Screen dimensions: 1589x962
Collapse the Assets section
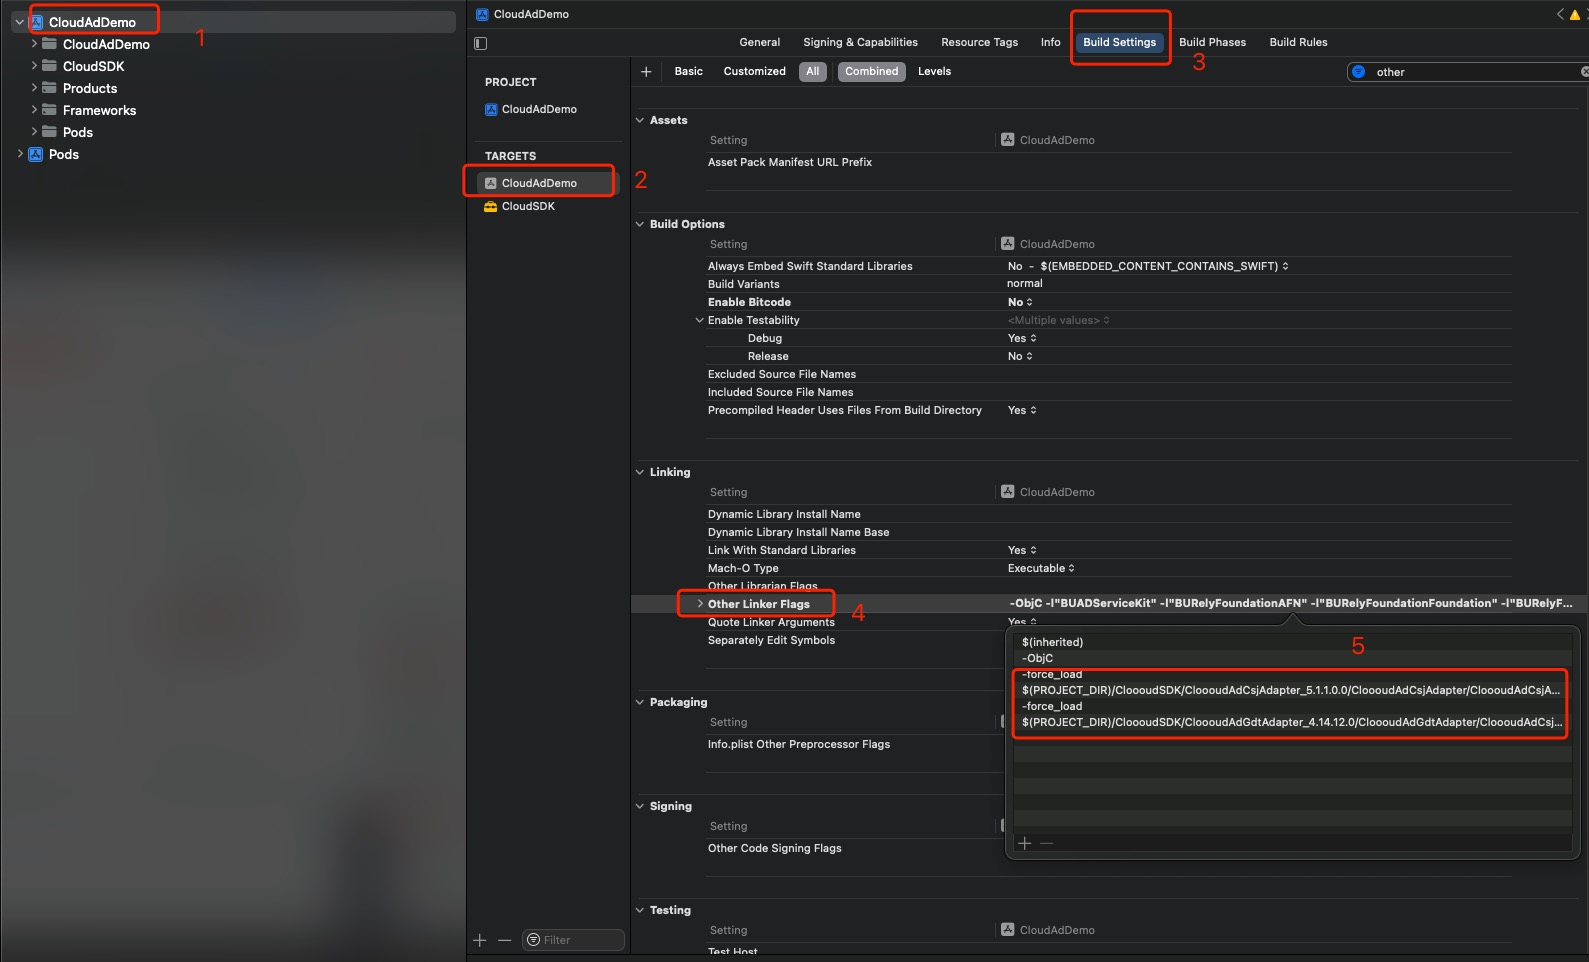(x=640, y=120)
